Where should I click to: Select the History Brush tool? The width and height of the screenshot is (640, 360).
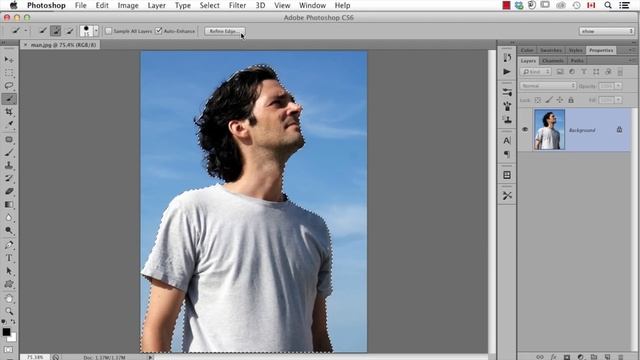click(x=9, y=178)
